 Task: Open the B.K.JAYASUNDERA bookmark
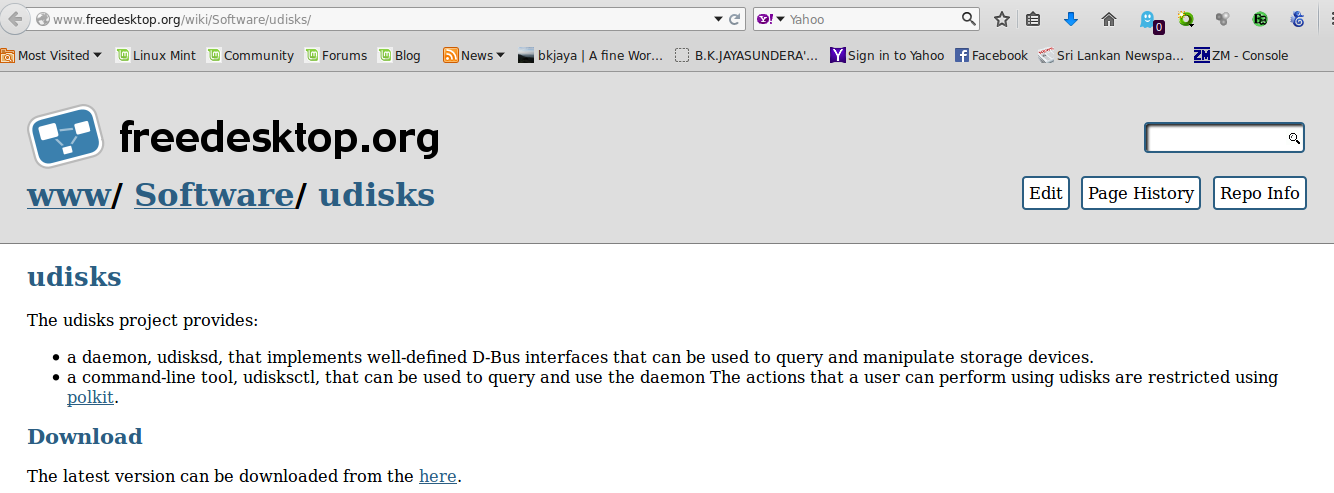click(x=747, y=56)
